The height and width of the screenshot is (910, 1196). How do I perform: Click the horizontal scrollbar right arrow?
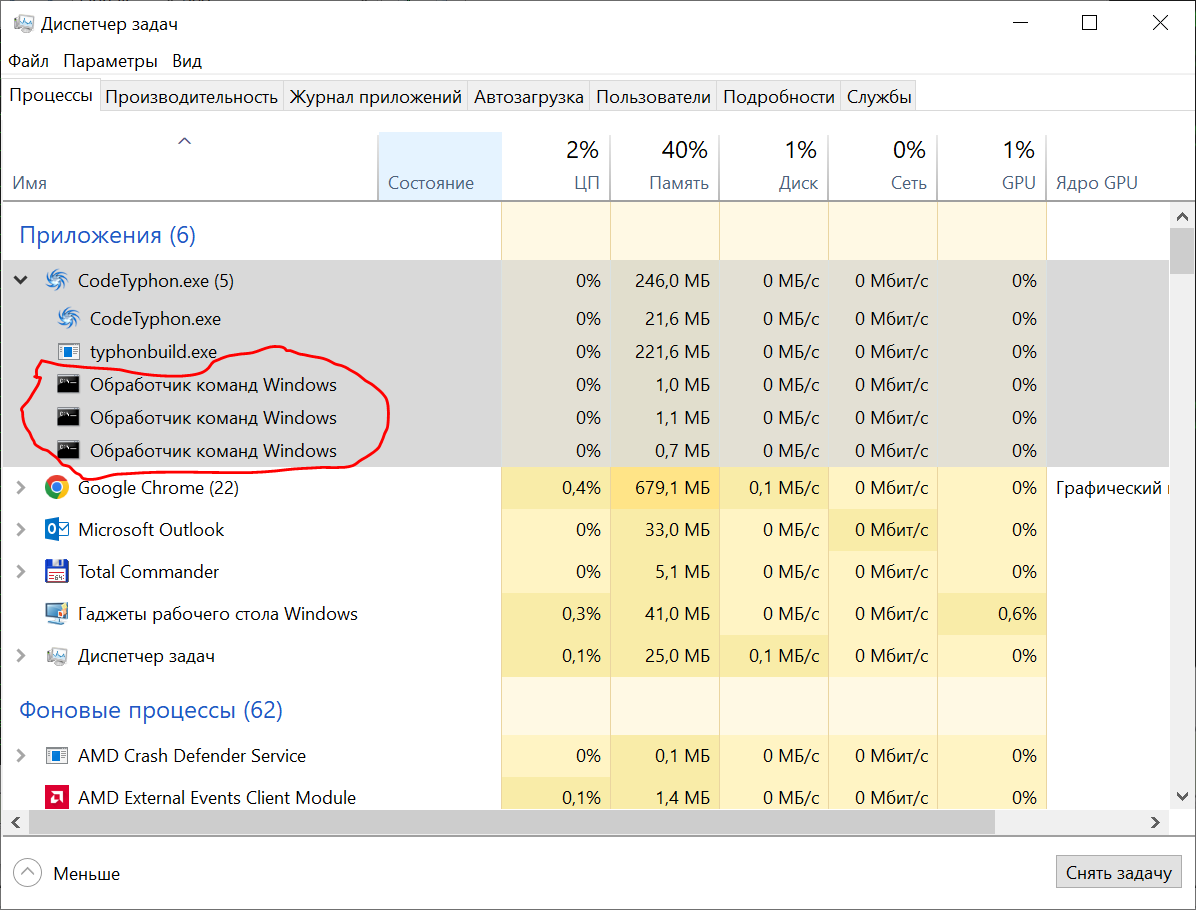point(1156,822)
